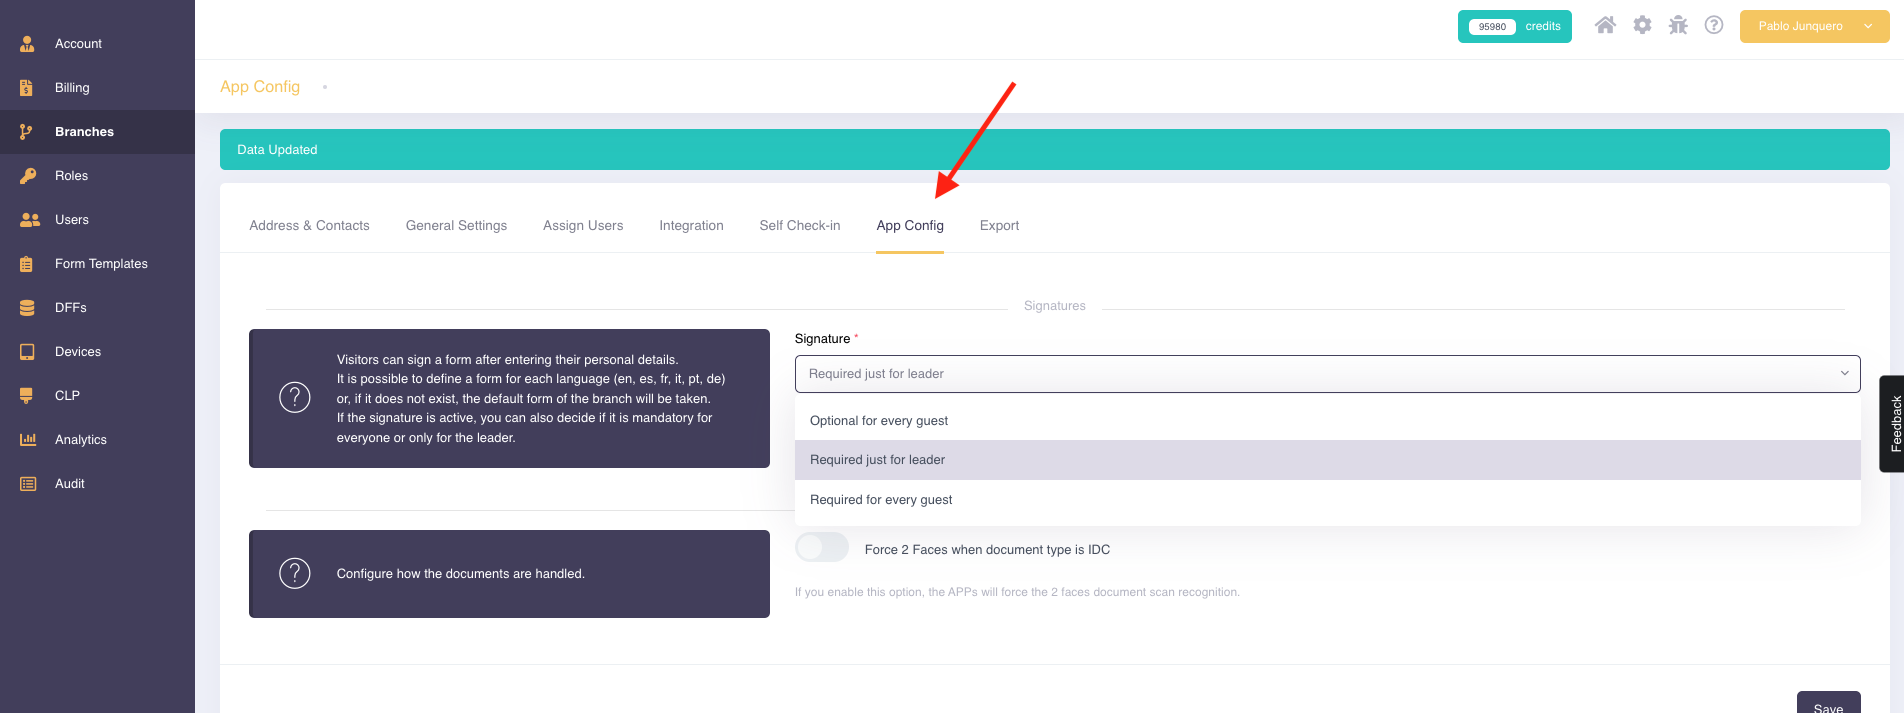Choose Required just for leader option

1327,460
